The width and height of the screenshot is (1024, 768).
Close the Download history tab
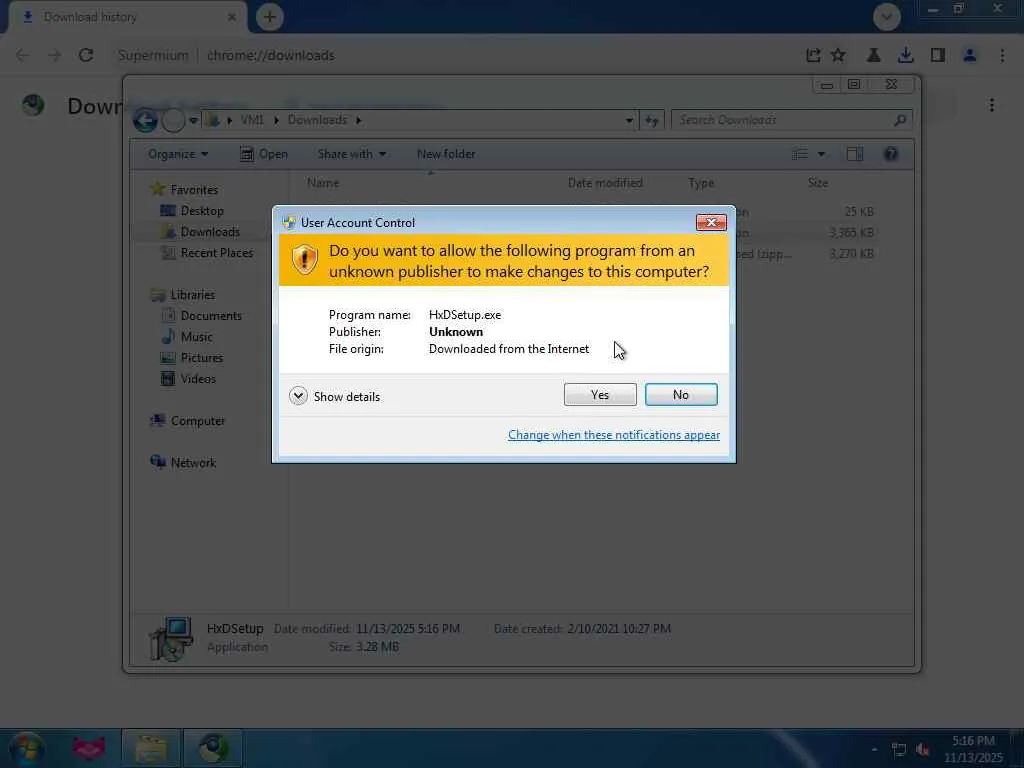point(232,17)
